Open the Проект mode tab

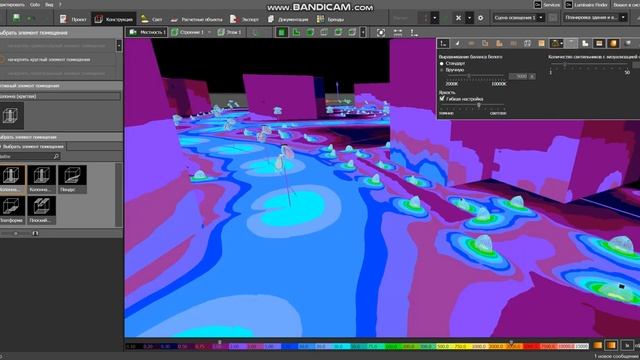click(73, 19)
